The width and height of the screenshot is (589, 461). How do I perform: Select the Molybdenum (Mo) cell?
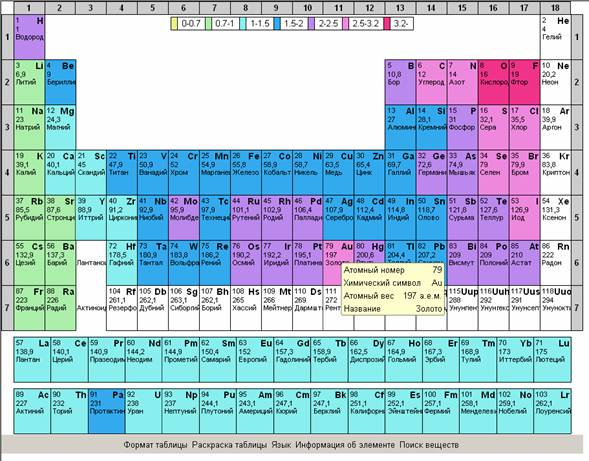coord(184,217)
